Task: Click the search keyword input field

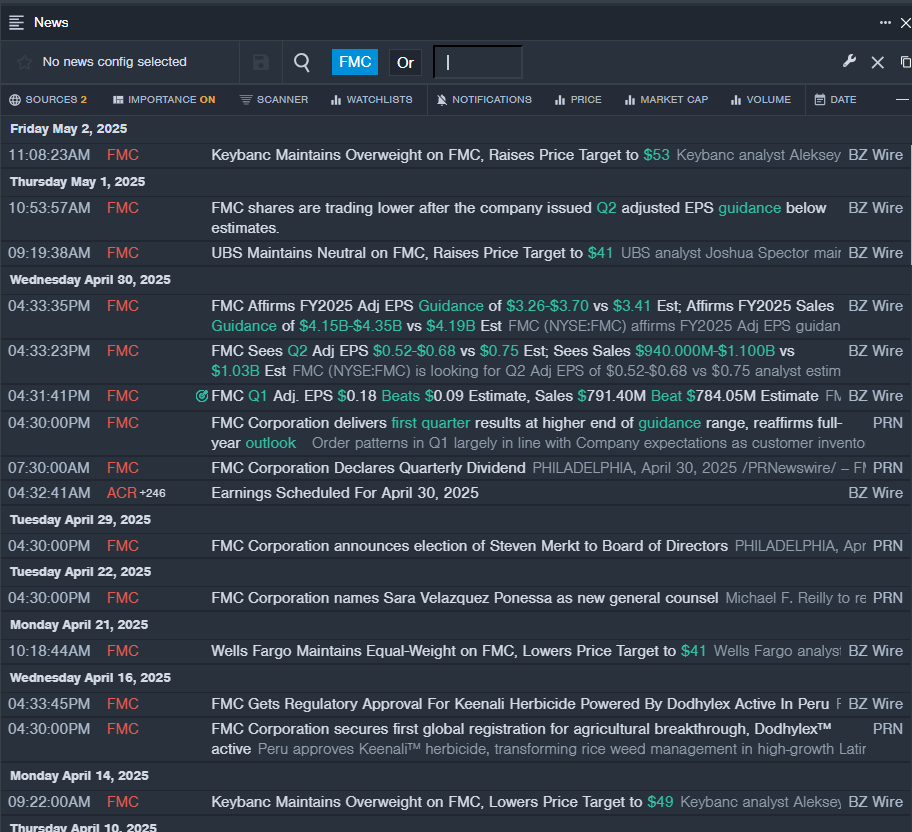Action: pos(478,62)
